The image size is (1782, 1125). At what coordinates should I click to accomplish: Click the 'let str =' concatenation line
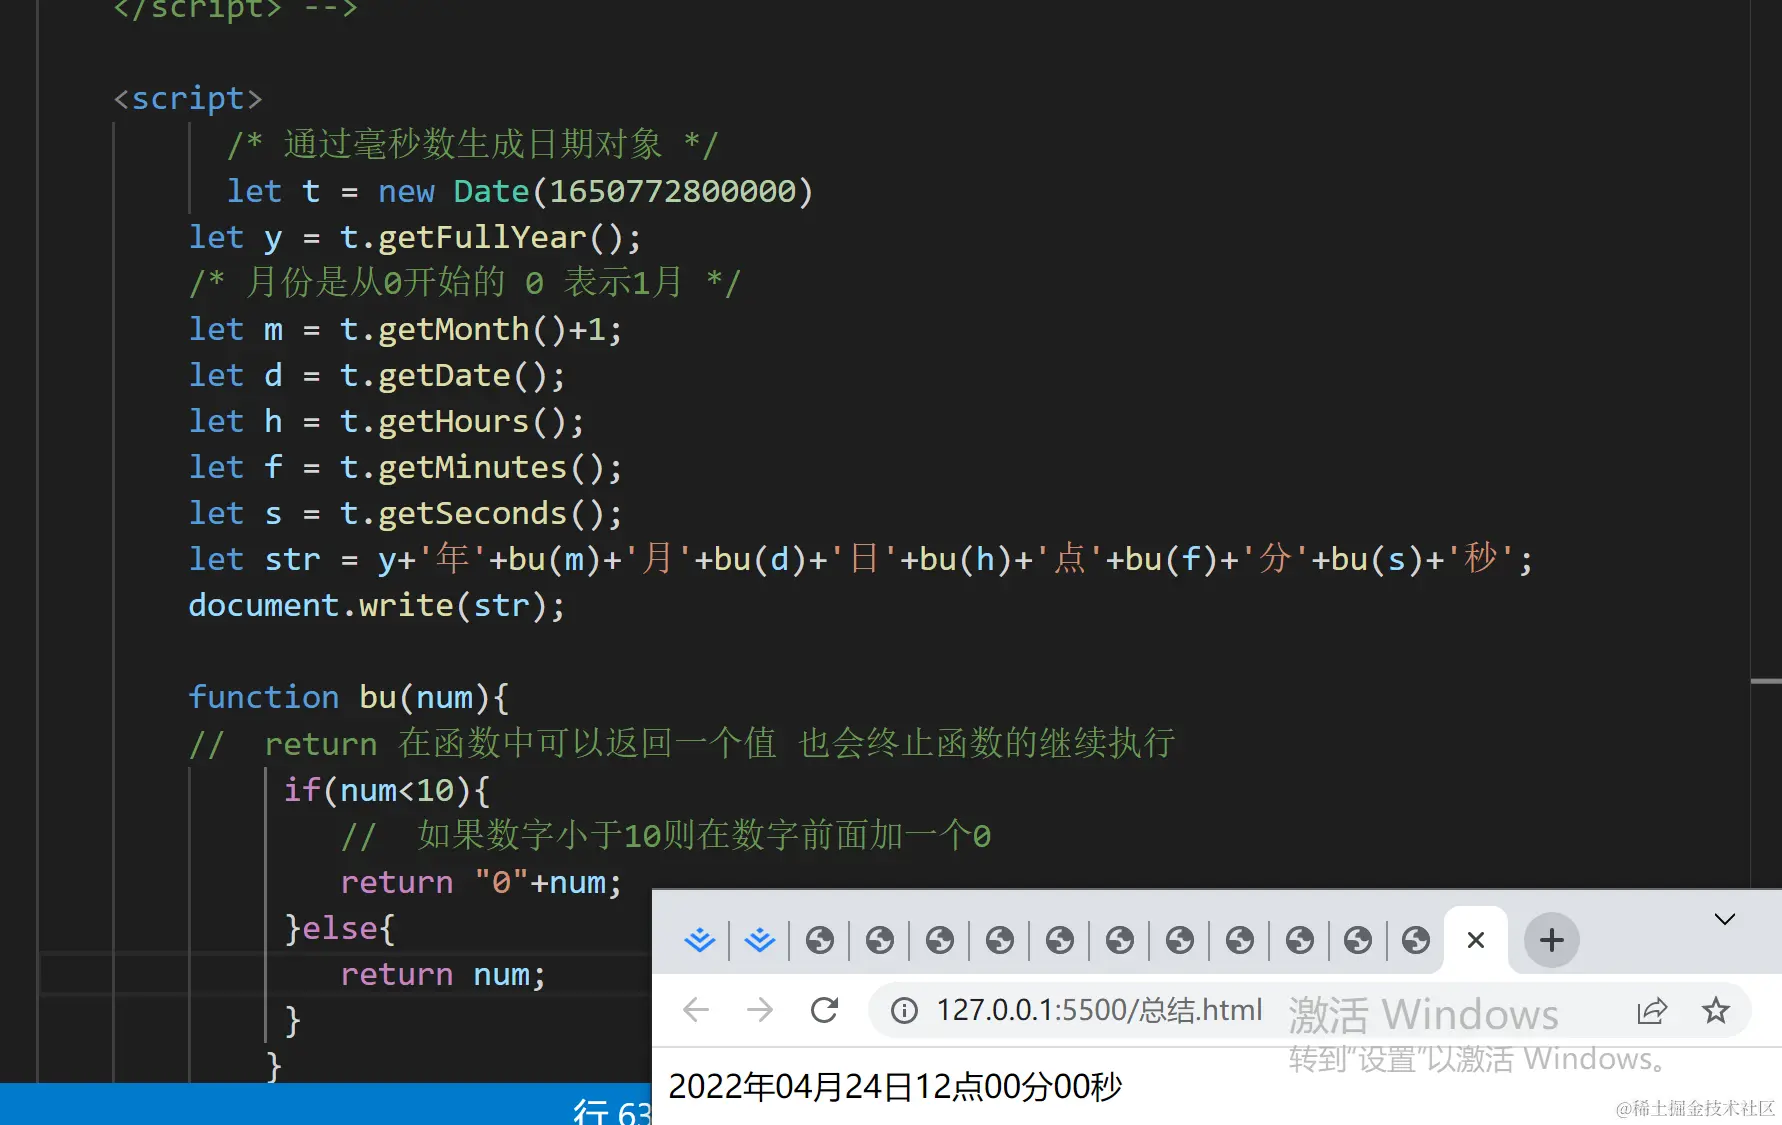pos(861,559)
